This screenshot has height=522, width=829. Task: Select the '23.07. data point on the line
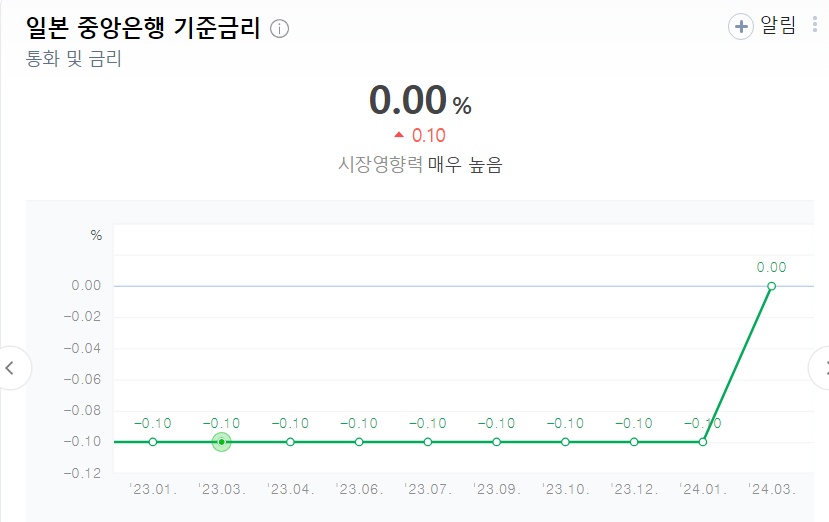tap(428, 441)
